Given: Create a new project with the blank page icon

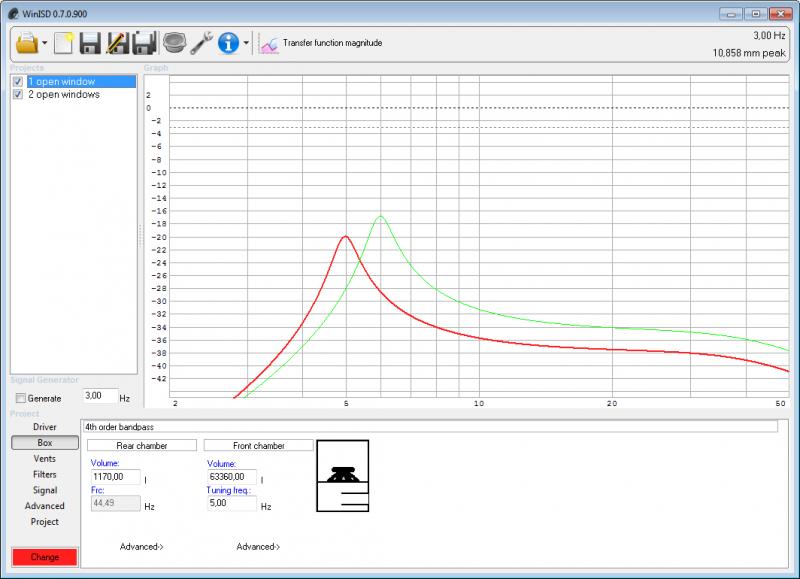Looking at the screenshot, I should coord(64,43).
